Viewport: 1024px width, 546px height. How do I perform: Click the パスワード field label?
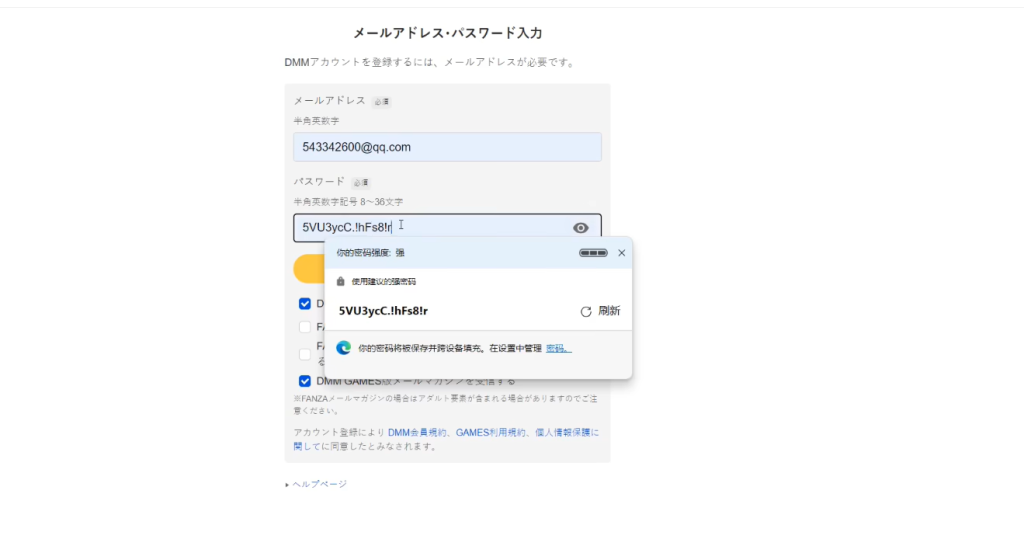pyautogui.click(x=319, y=182)
